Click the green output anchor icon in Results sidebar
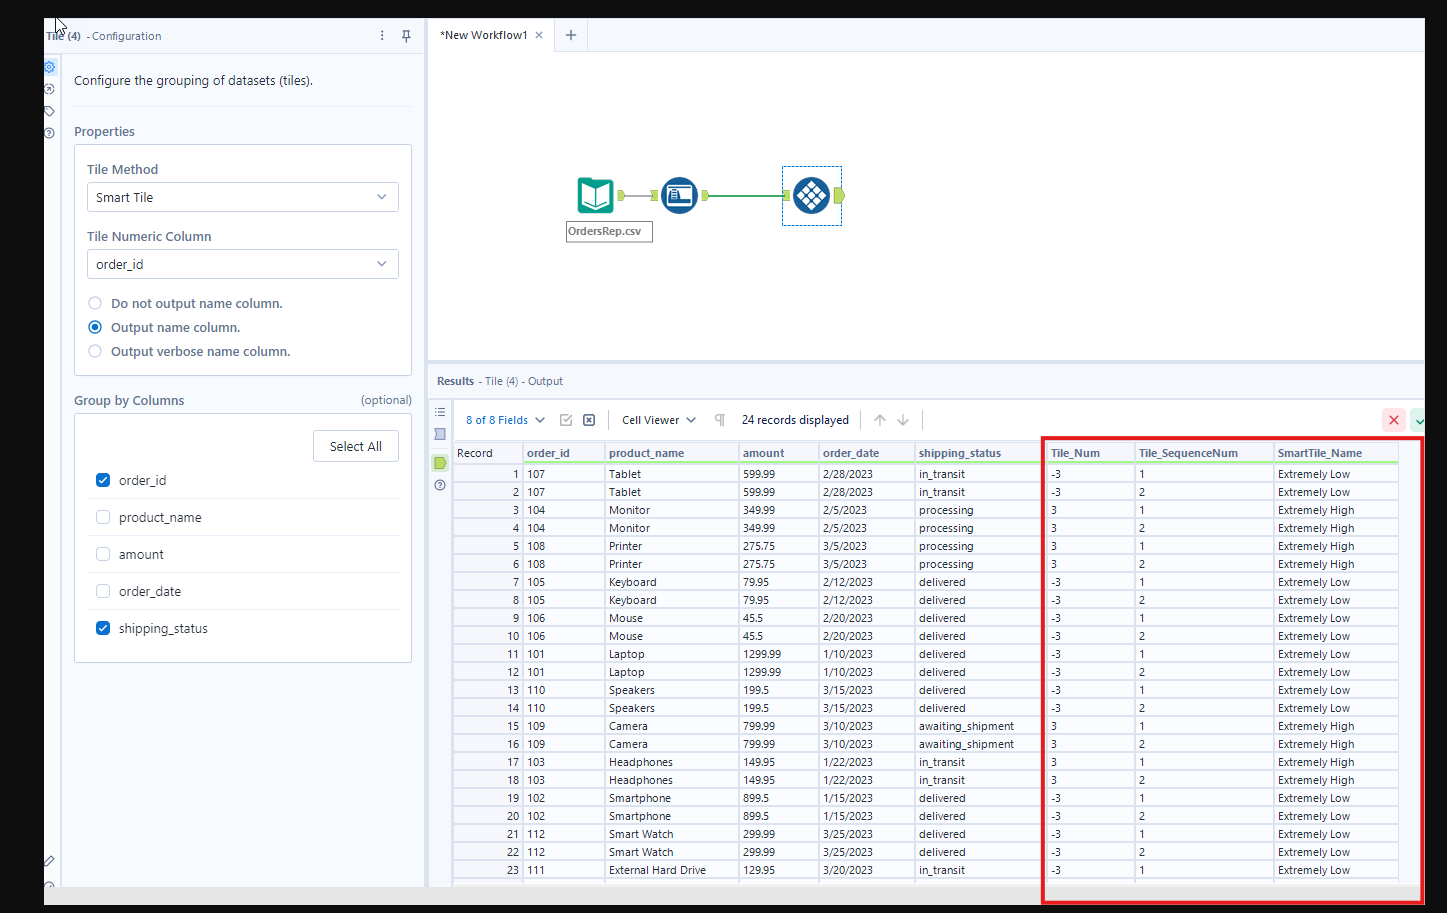 440,463
